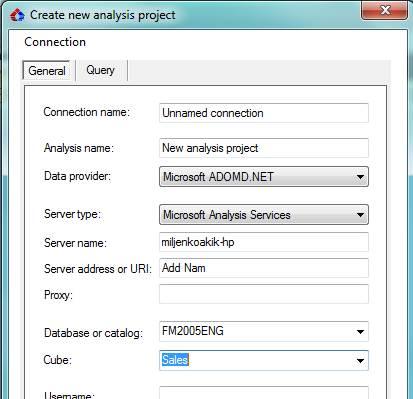
Task: Focus the Connection name text field
Action: (x=264, y=113)
